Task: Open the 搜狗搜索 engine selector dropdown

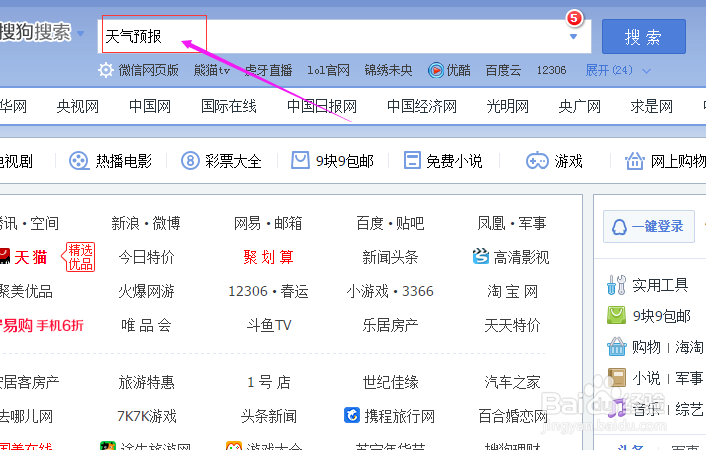Action: click(x=81, y=33)
